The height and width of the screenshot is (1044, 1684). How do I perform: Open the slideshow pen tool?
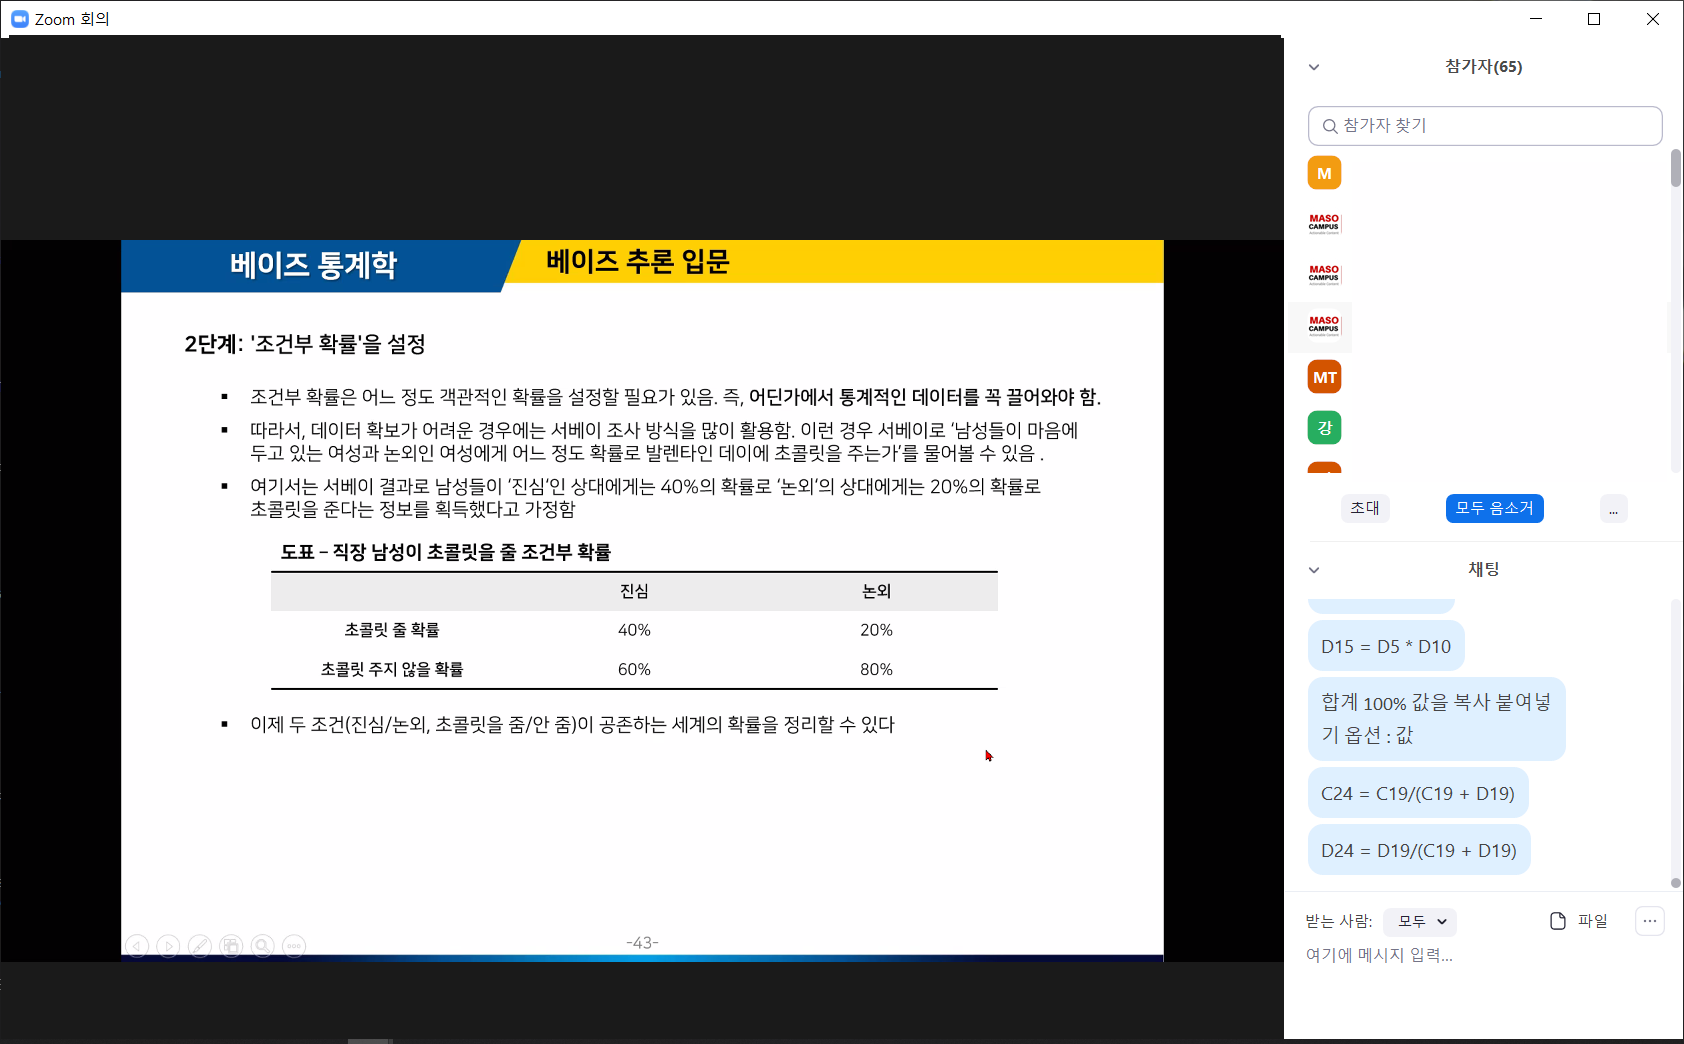coord(200,946)
